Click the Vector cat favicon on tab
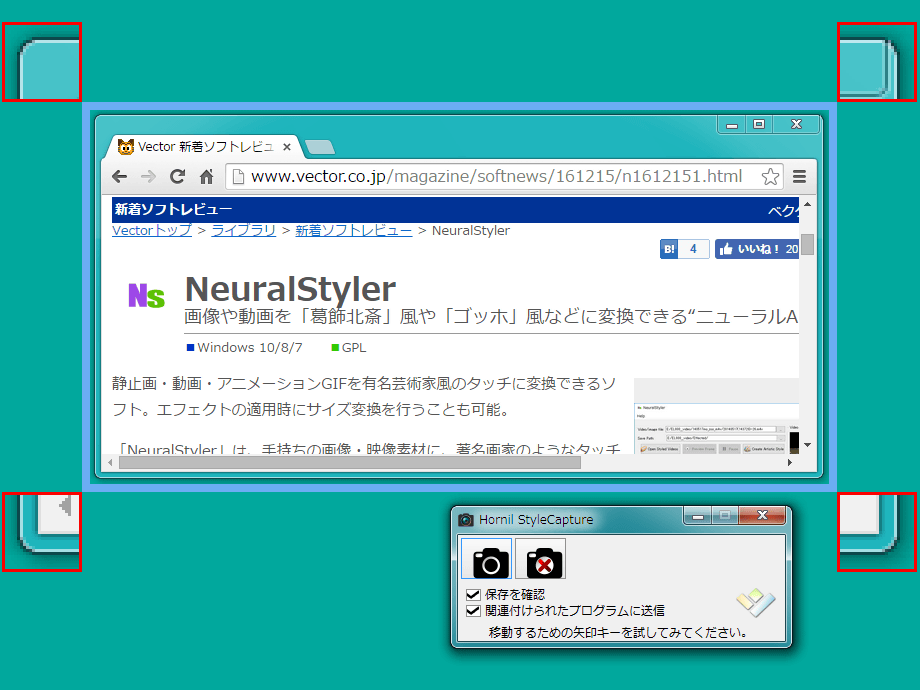The height and width of the screenshot is (690, 920). point(126,147)
